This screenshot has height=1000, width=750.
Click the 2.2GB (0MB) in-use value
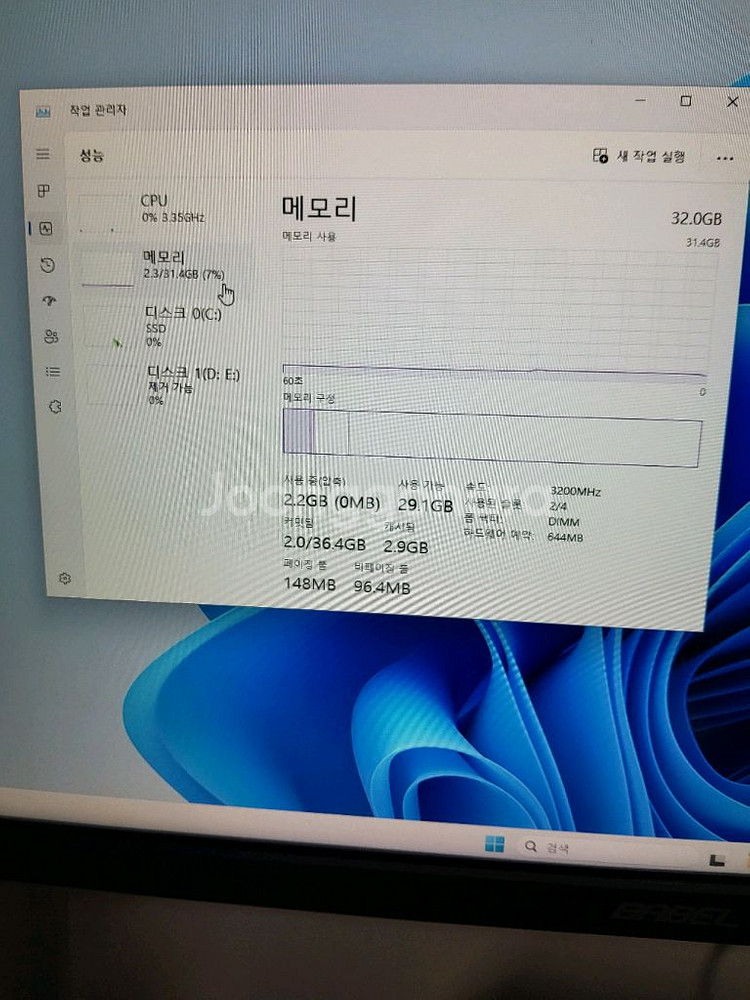332,503
